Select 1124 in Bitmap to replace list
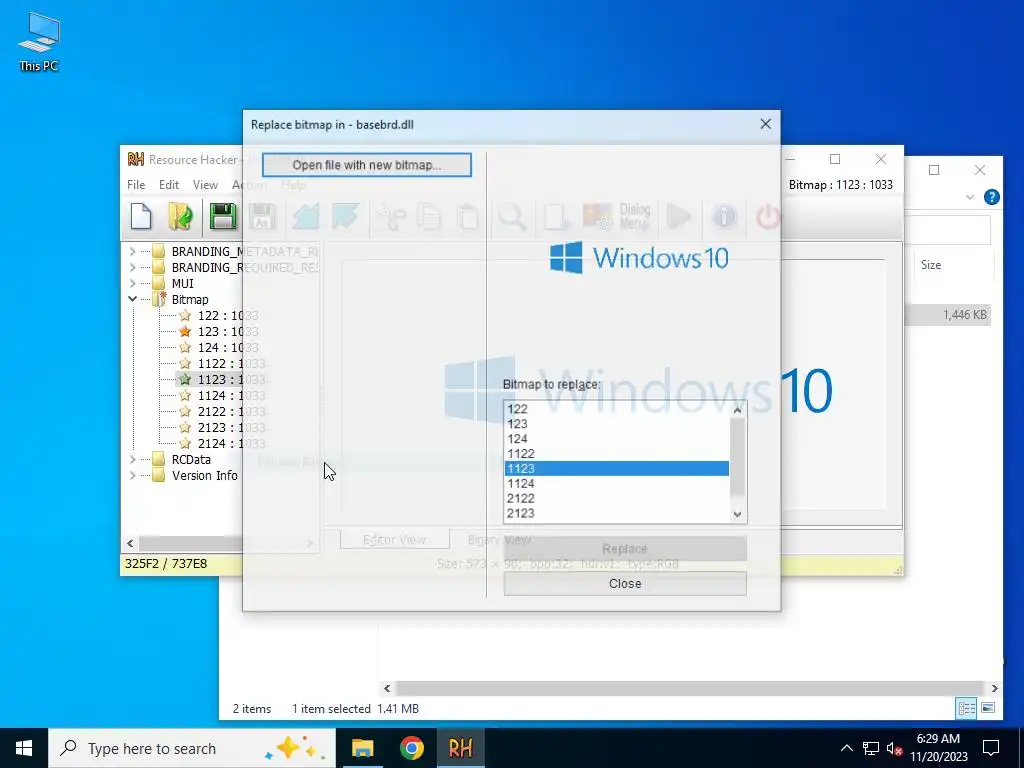This screenshot has width=1024, height=768. (616, 483)
